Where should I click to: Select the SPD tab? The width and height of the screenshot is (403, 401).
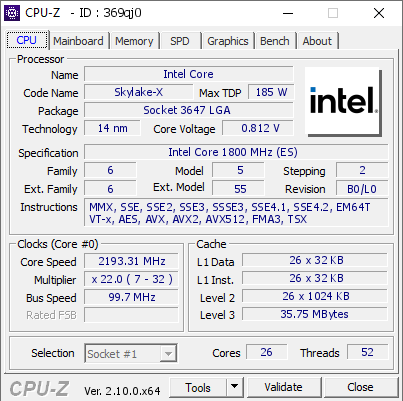[x=180, y=41]
